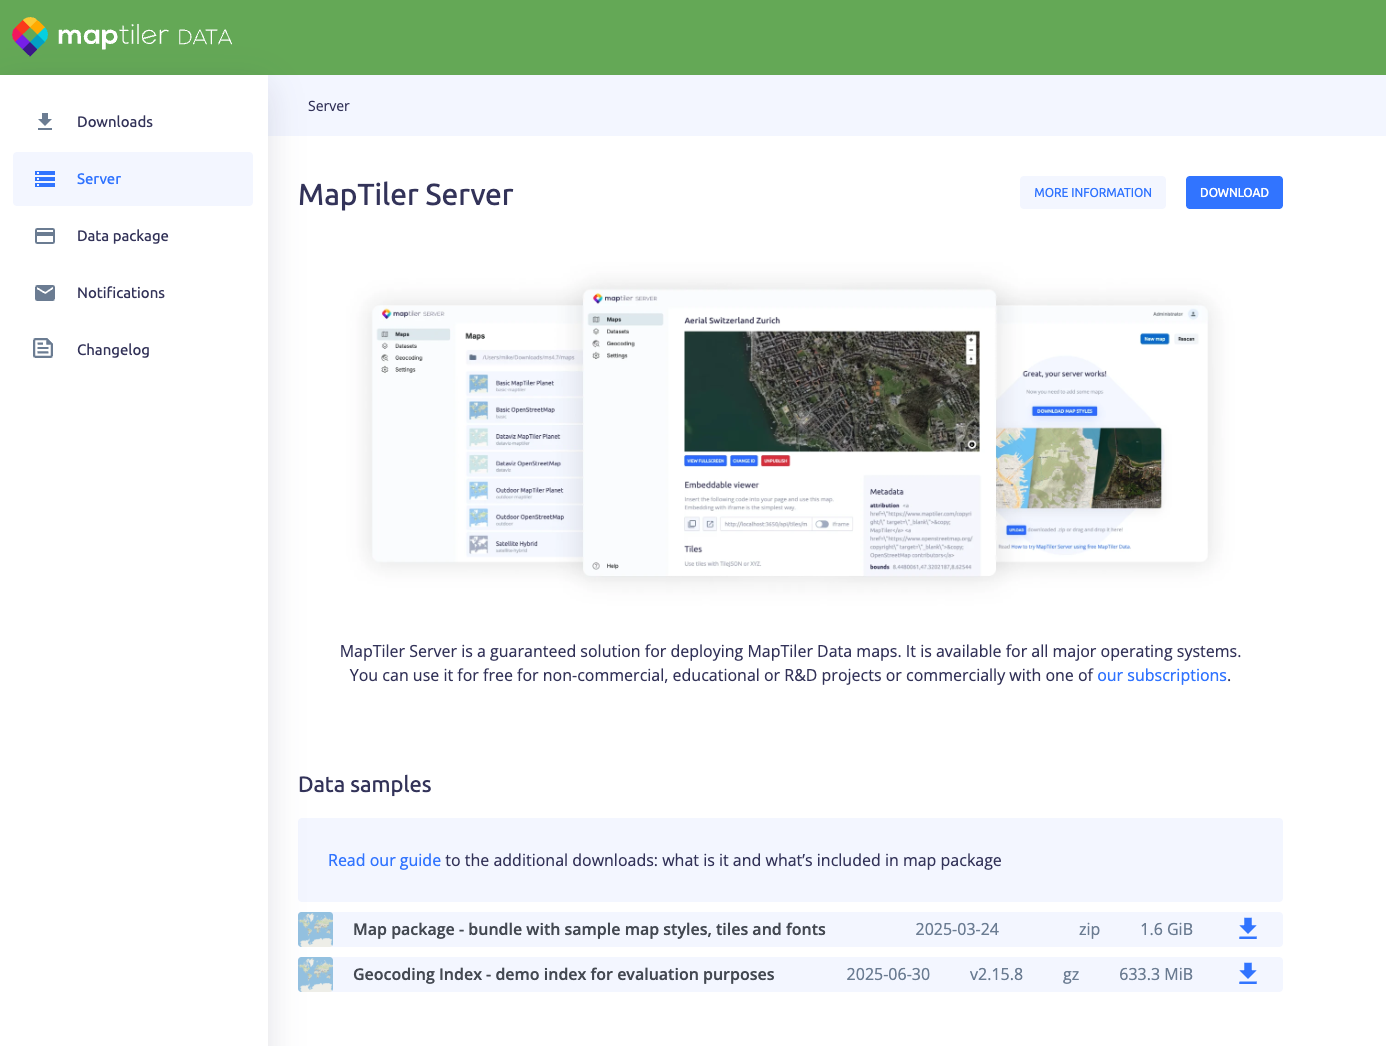Go to Data package page
The height and width of the screenshot is (1046, 1386).
(133, 236)
